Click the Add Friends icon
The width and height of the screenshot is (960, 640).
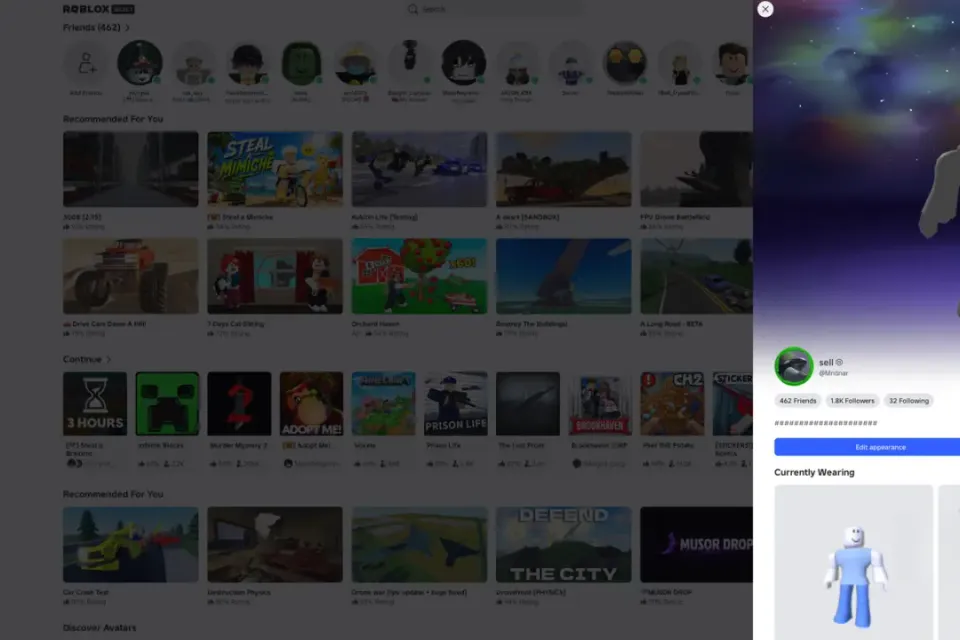pos(86,62)
